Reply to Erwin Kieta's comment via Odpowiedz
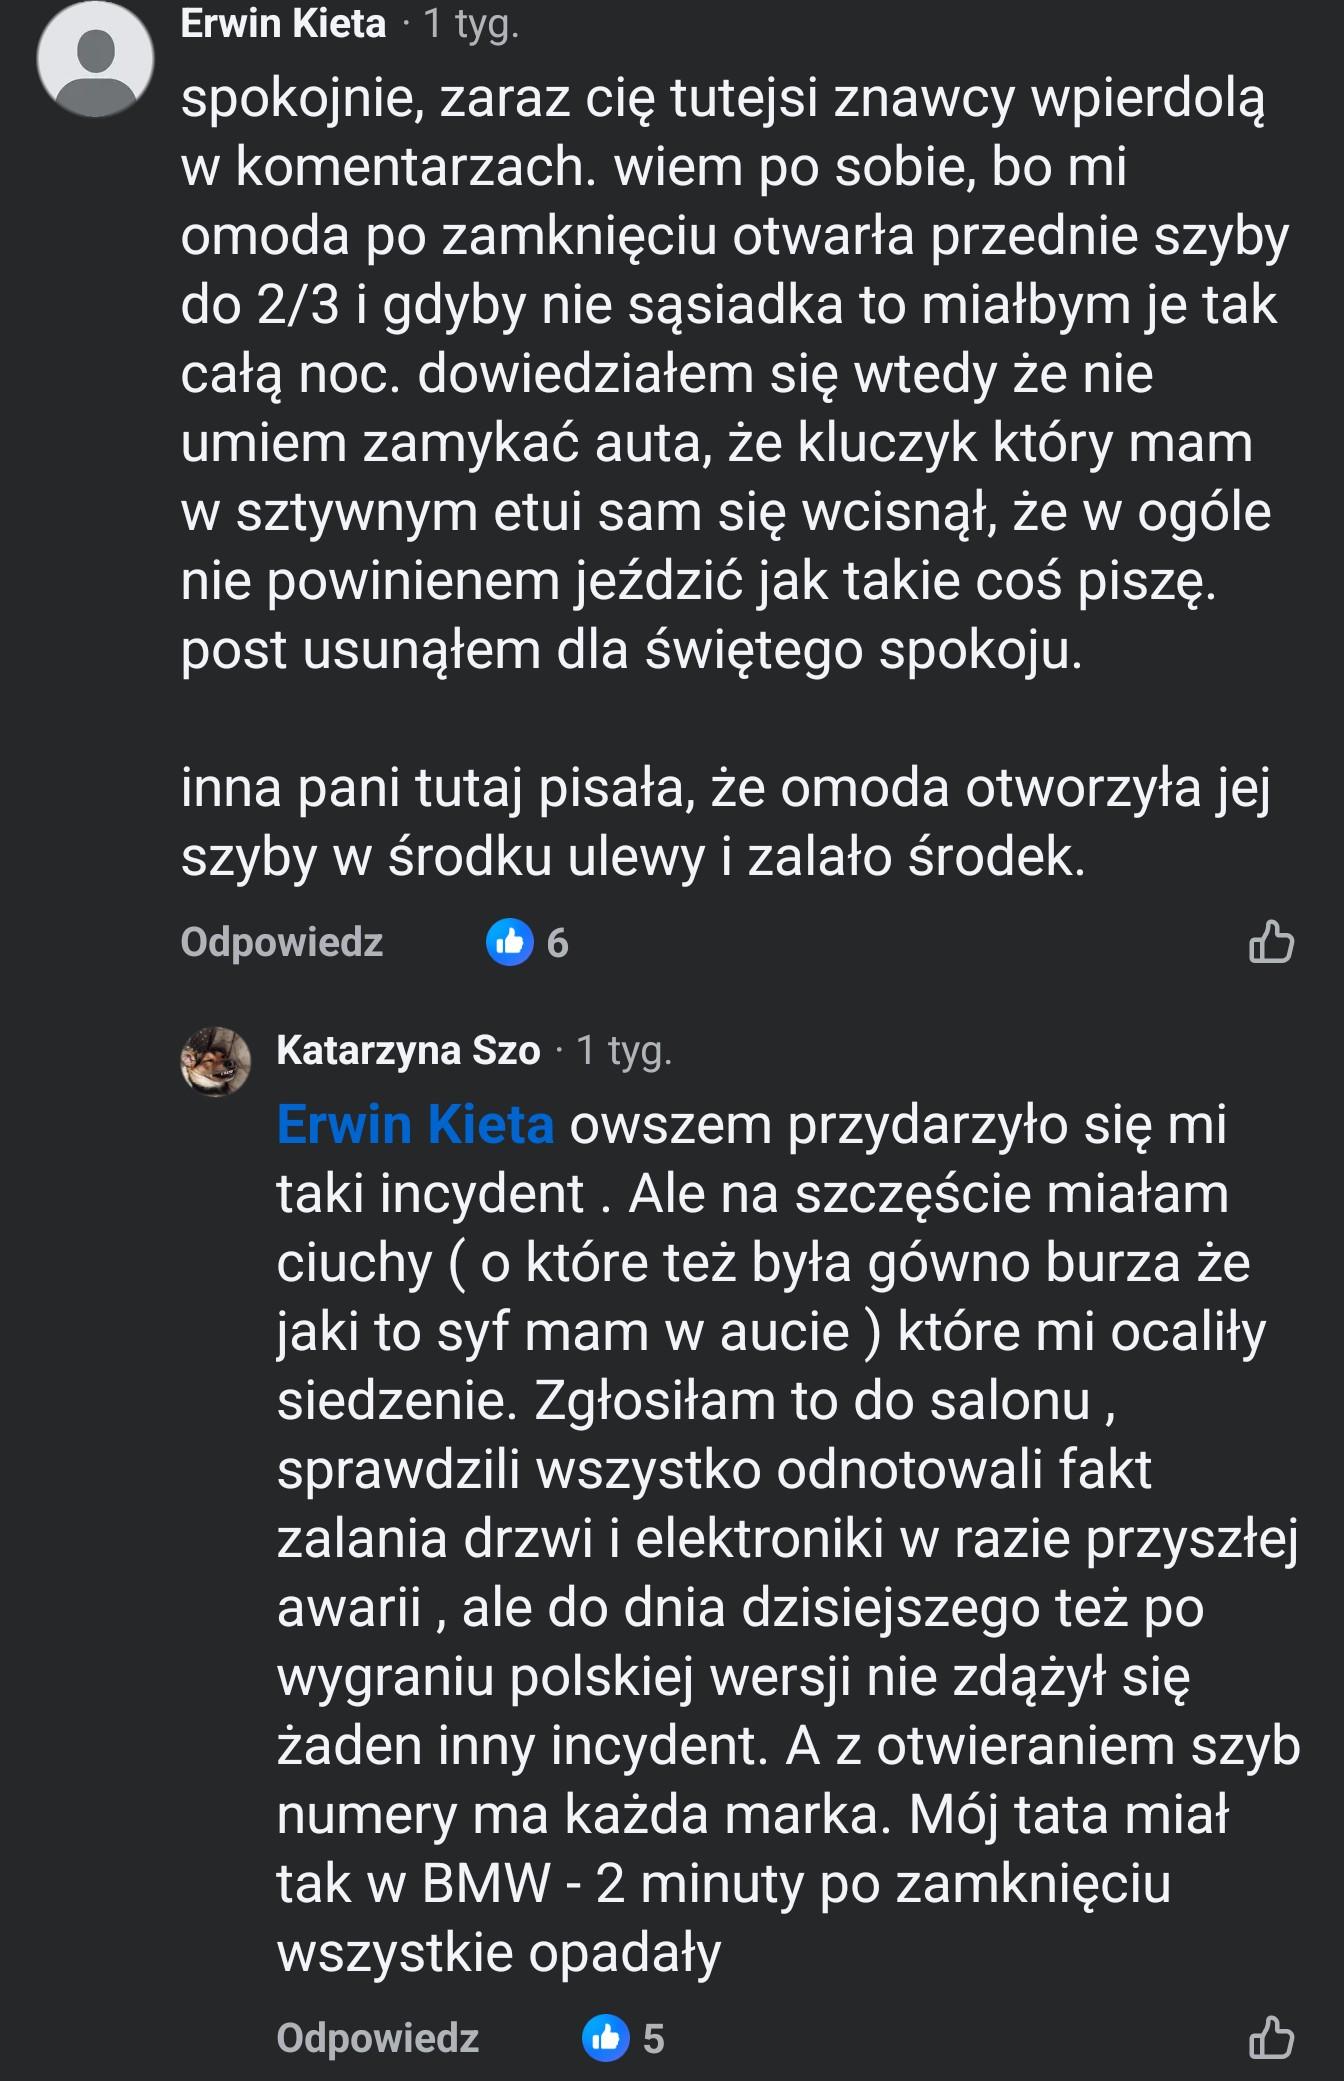 282,942
